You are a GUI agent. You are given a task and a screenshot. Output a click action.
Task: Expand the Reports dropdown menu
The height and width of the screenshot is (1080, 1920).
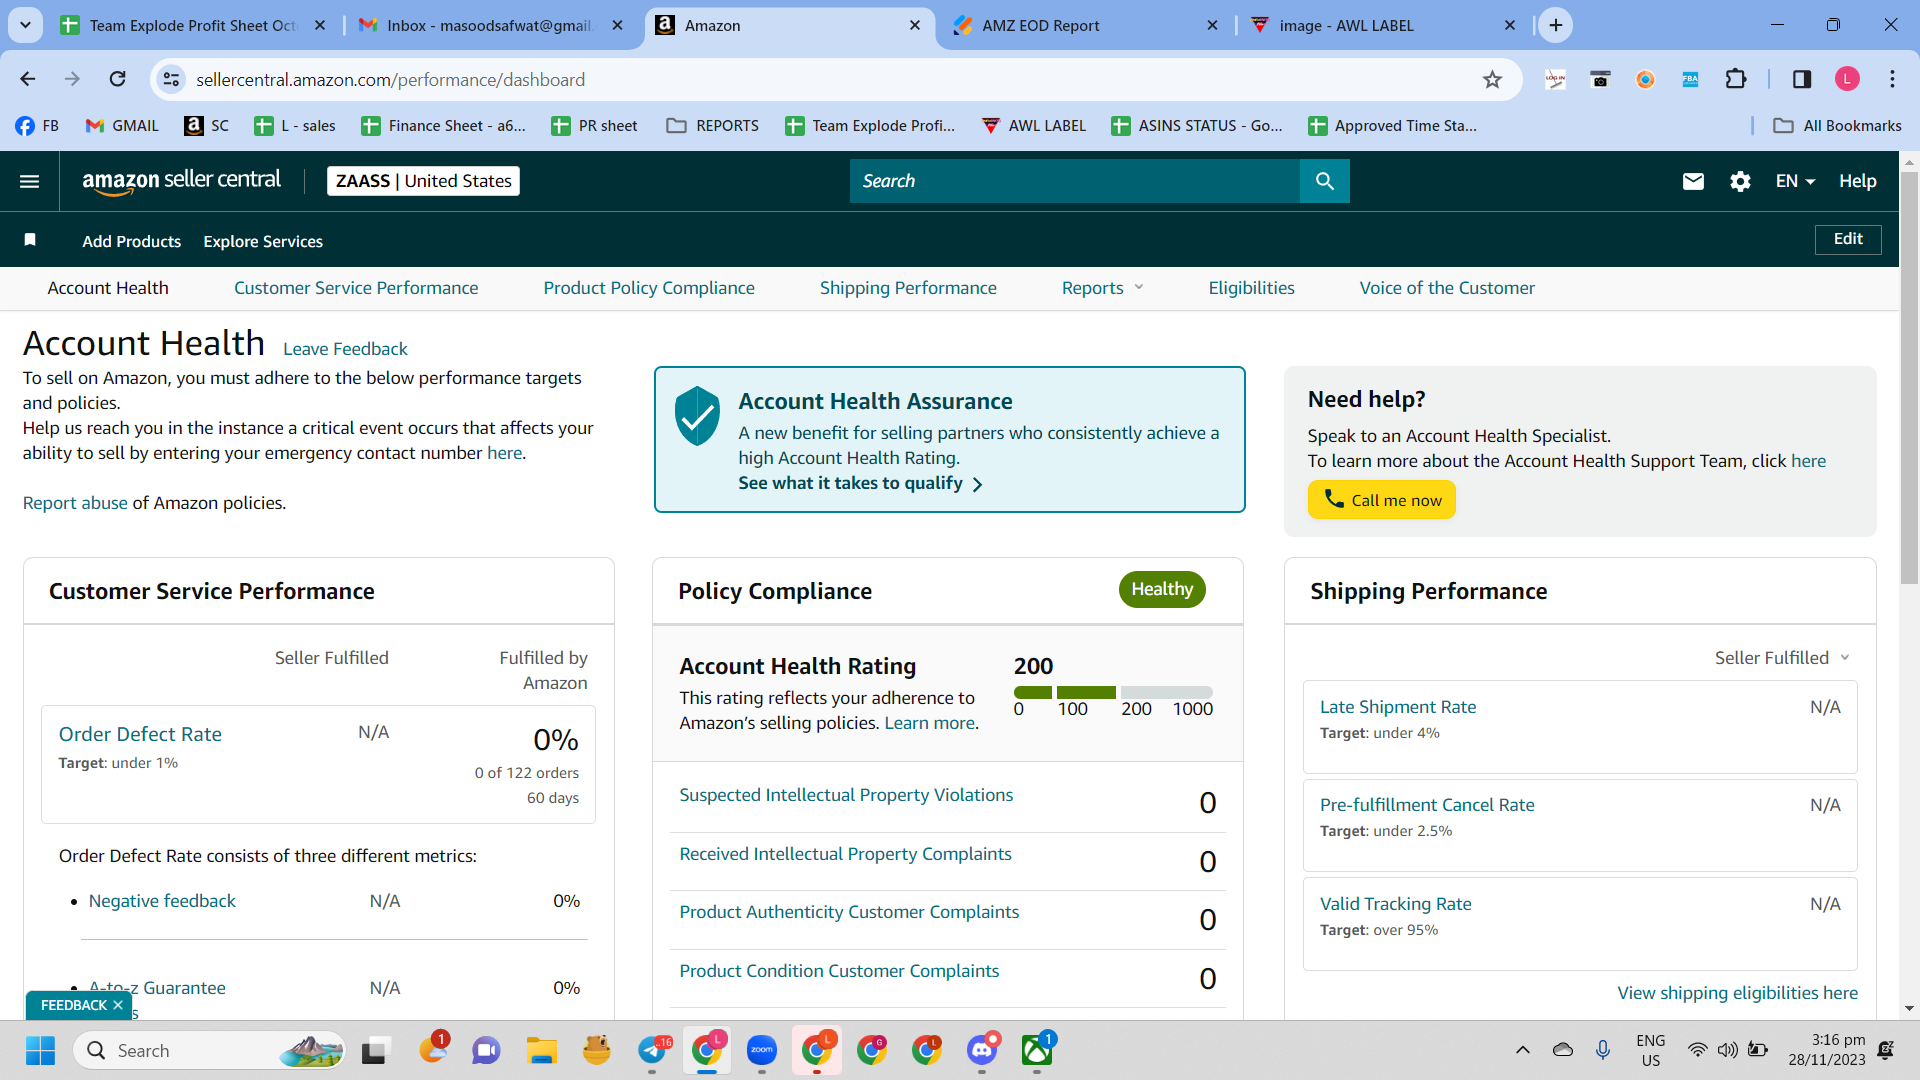click(x=1102, y=288)
